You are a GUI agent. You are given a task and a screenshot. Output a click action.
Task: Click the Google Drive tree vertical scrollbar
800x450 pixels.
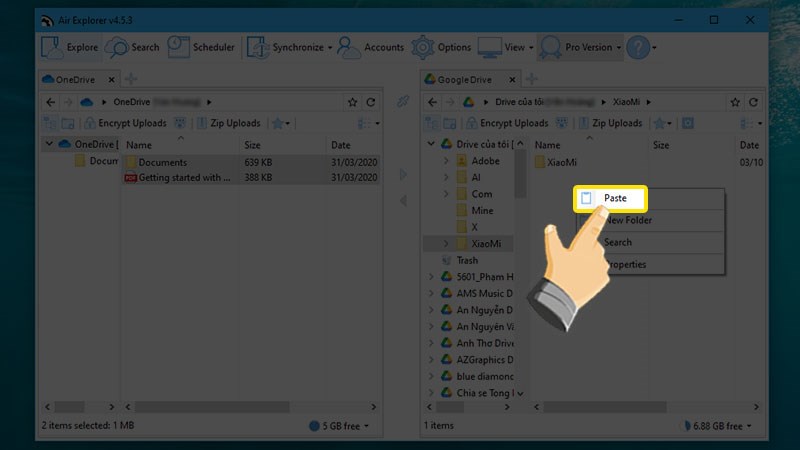520,173
